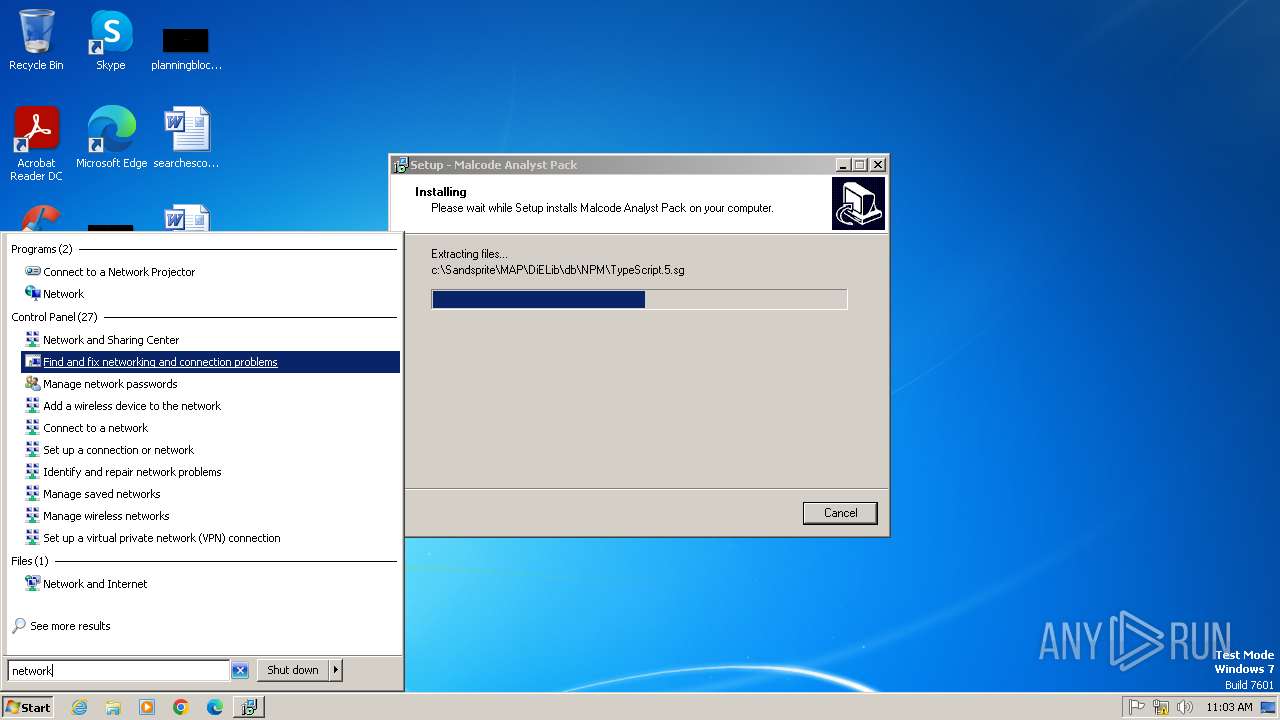The width and height of the screenshot is (1280, 720).
Task: Open the Acrobat Reader DC shortcut
Action: point(36,144)
